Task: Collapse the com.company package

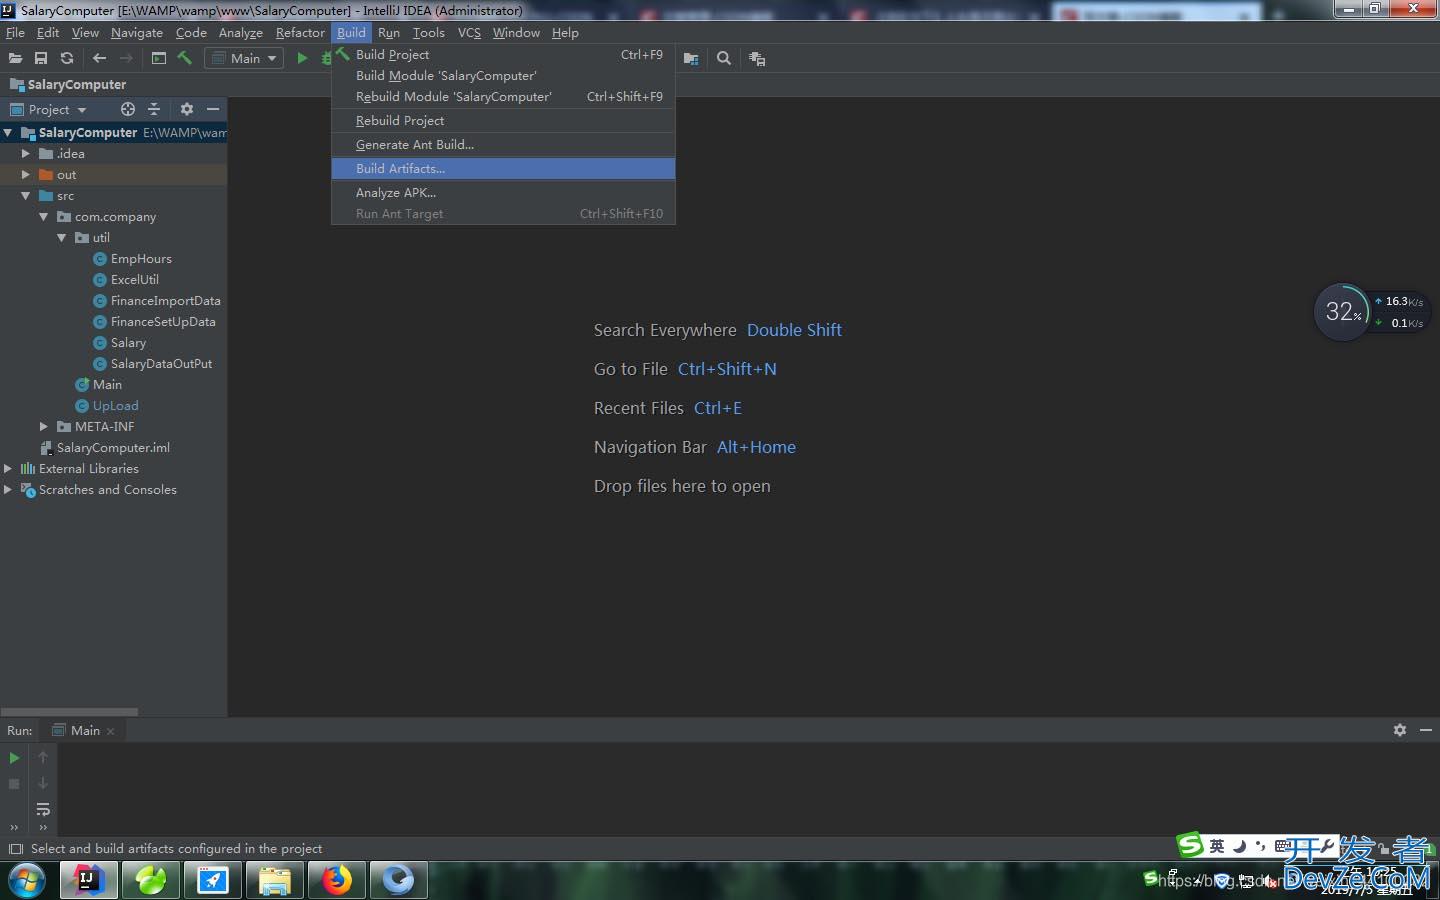Action: click(44, 216)
